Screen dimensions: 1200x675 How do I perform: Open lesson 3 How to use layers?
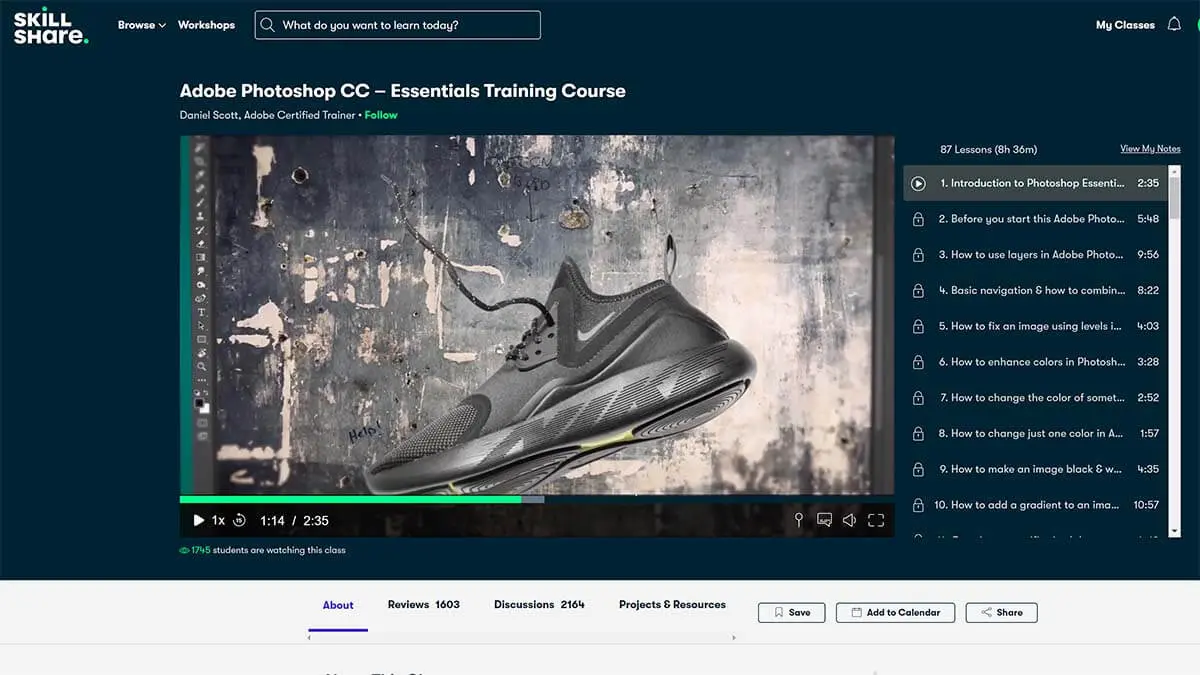1035,255
